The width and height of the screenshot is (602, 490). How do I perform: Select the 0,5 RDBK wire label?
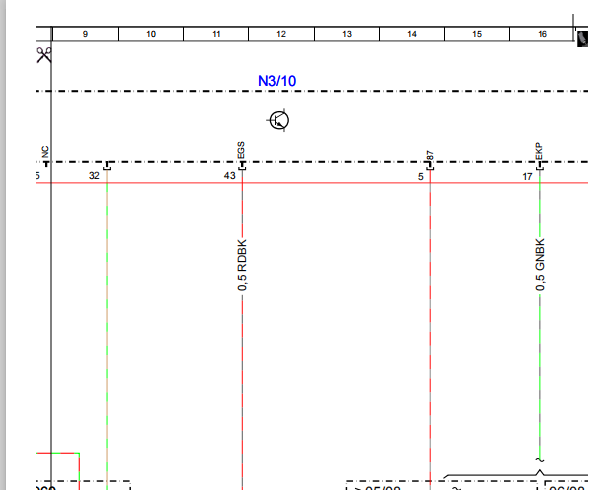pyautogui.click(x=242, y=265)
